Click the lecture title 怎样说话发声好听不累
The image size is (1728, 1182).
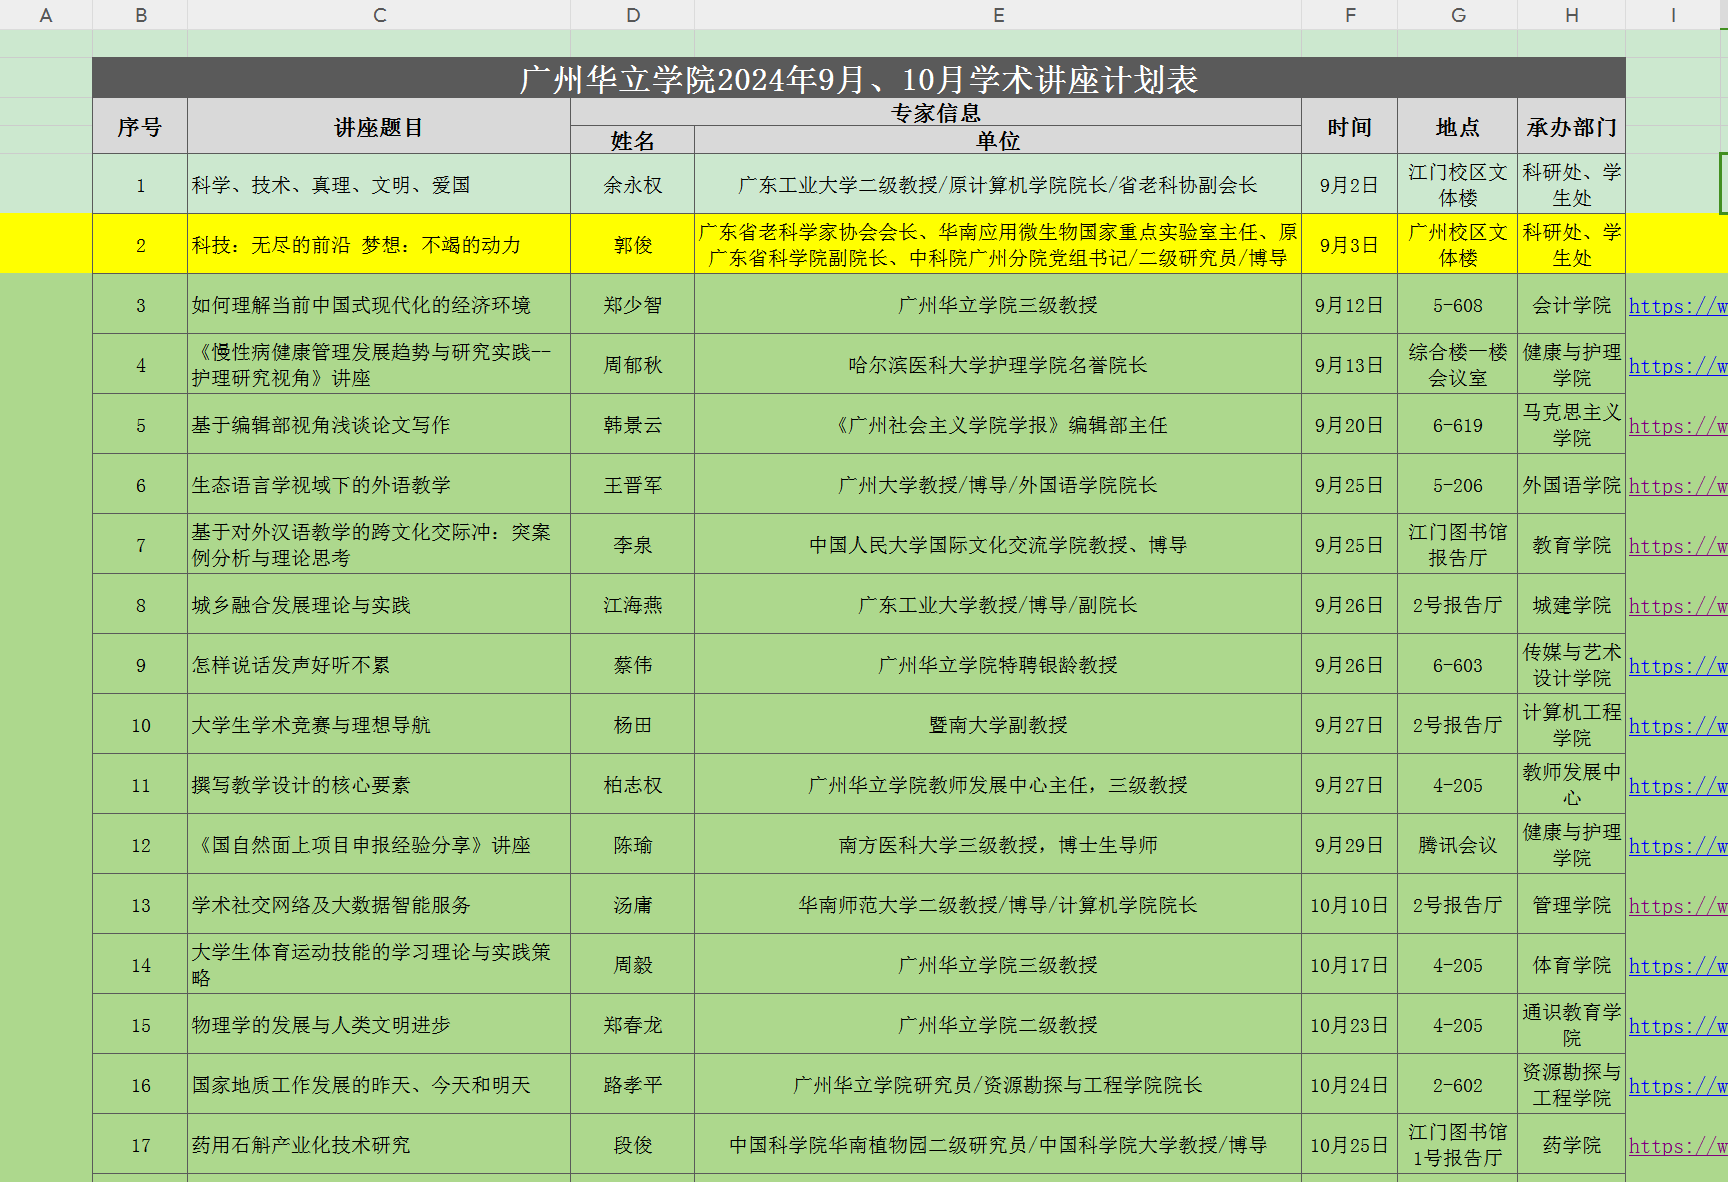pos(379,665)
